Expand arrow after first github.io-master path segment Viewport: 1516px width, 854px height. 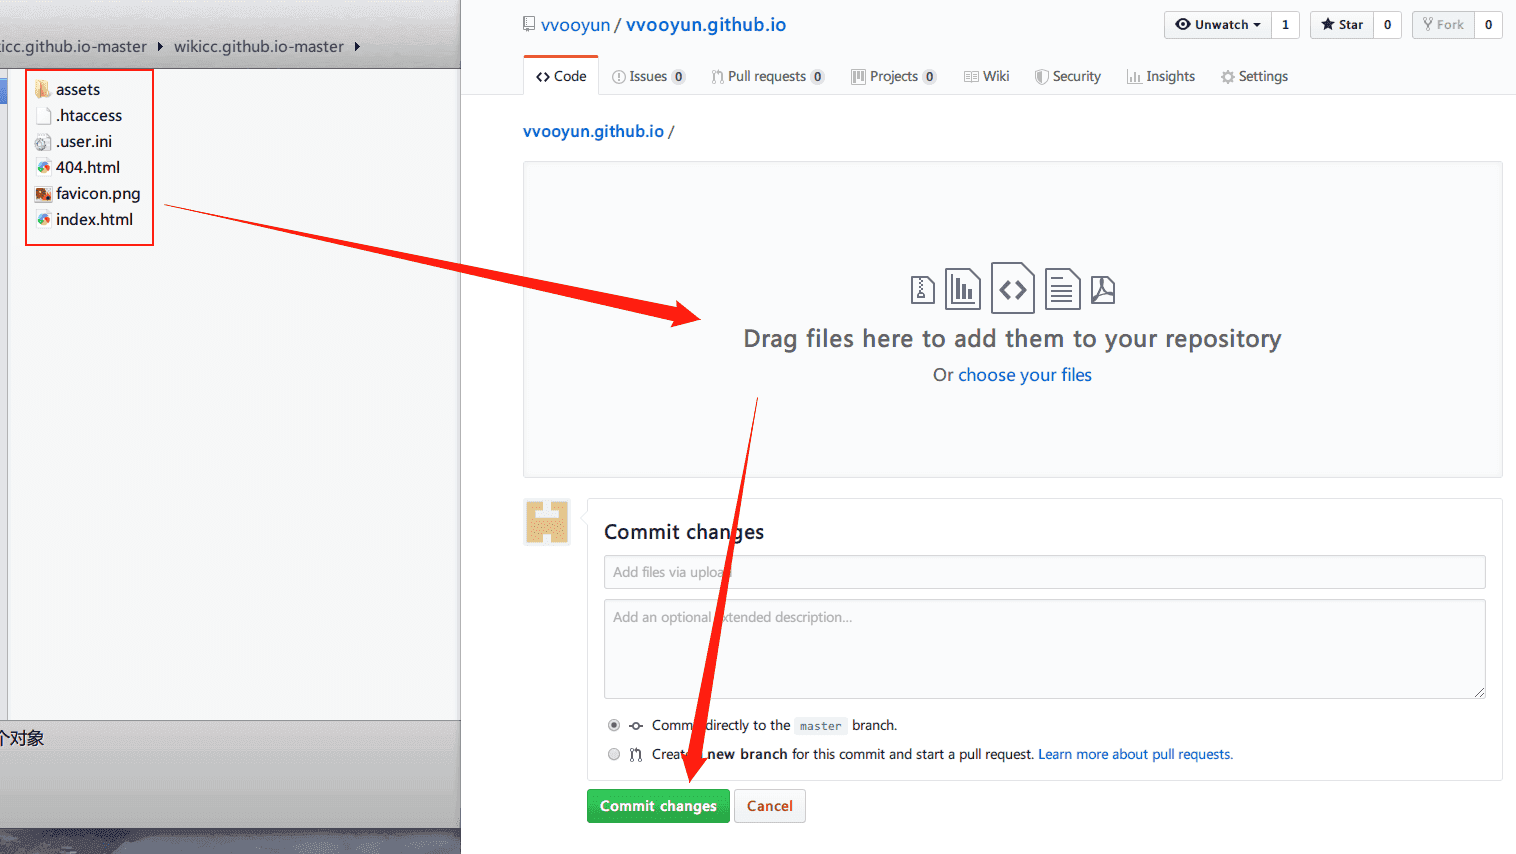pos(160,47)
